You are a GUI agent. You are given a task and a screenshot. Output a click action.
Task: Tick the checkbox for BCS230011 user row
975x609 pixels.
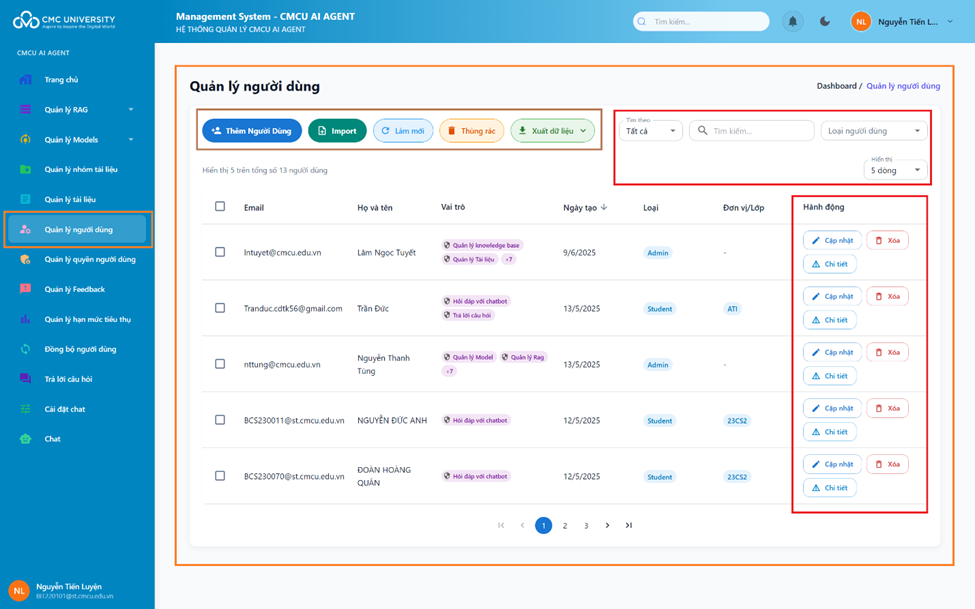click(x=220, y=420)
